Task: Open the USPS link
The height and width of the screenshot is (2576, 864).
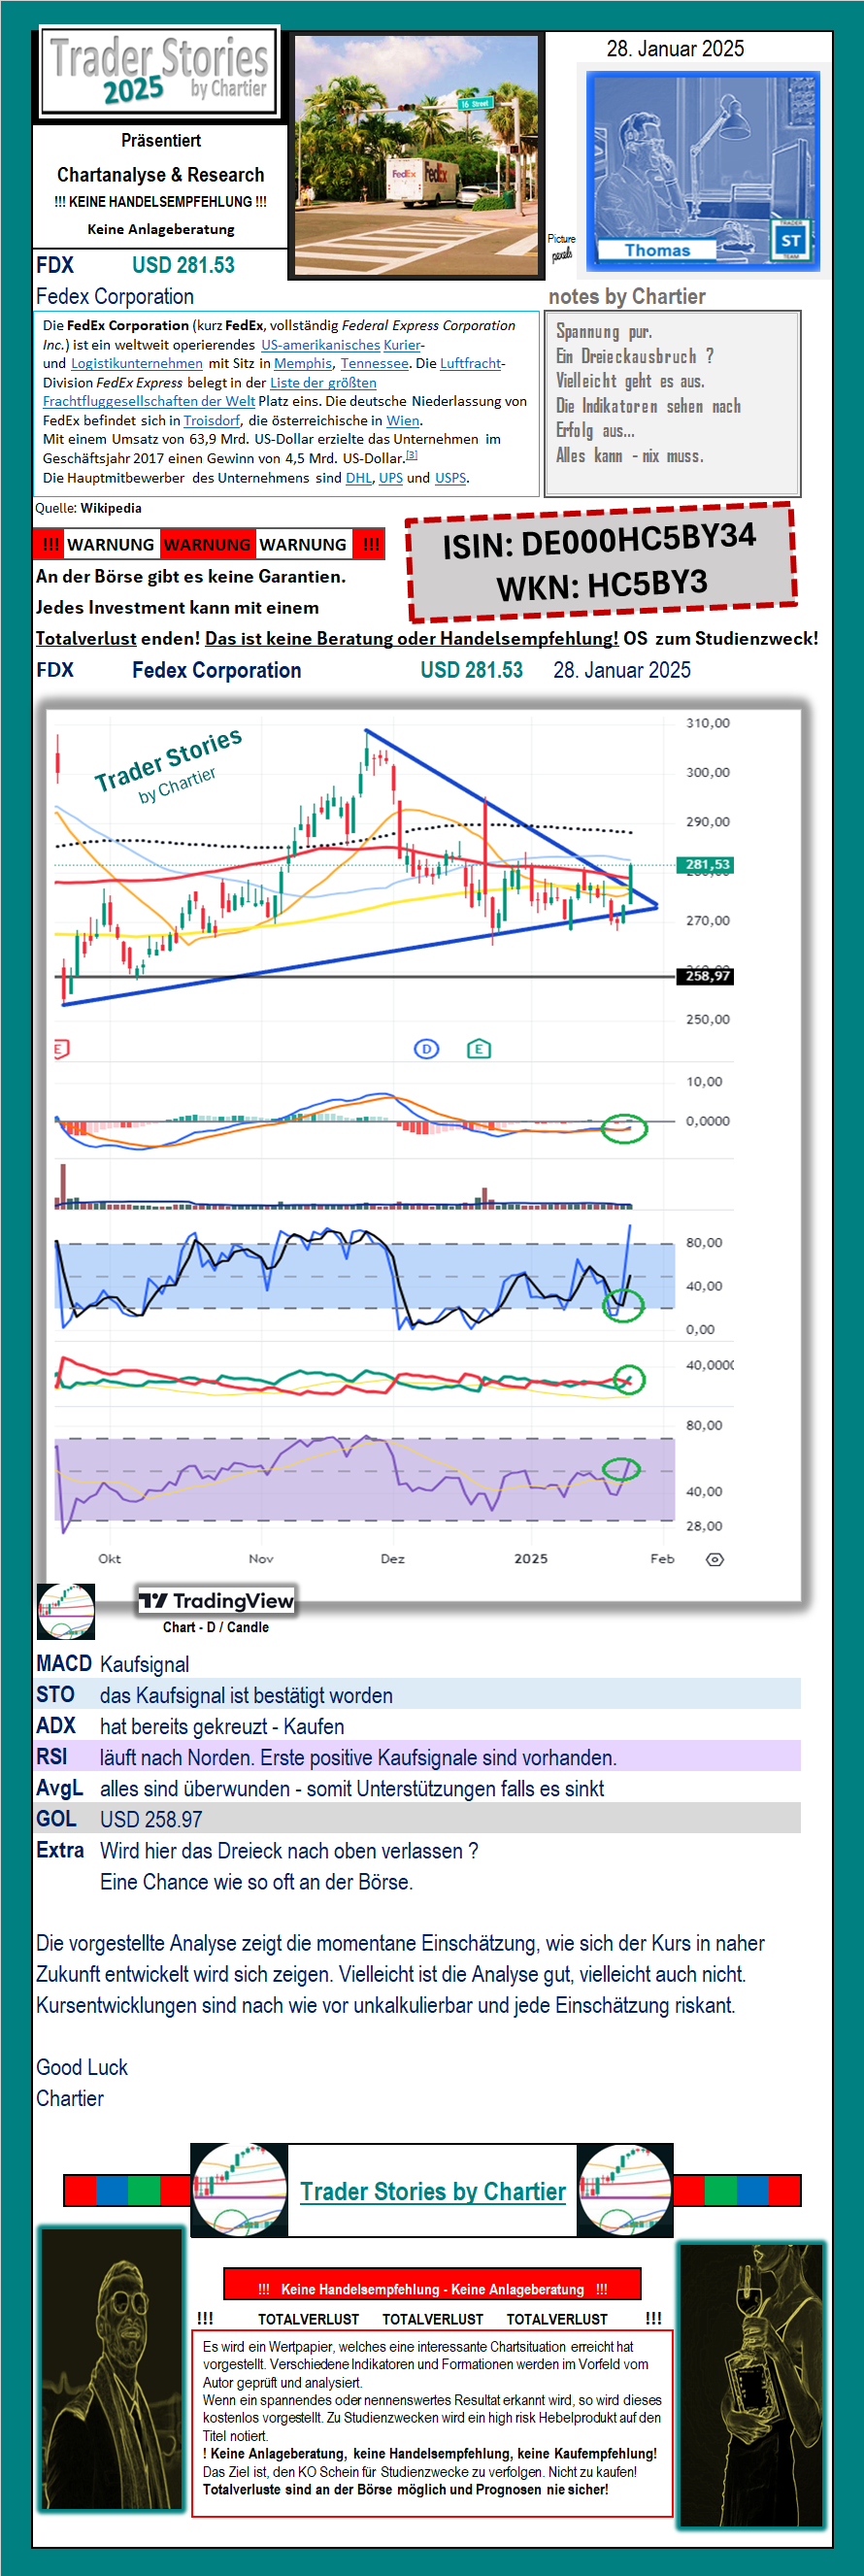Action: pos(450,477)
